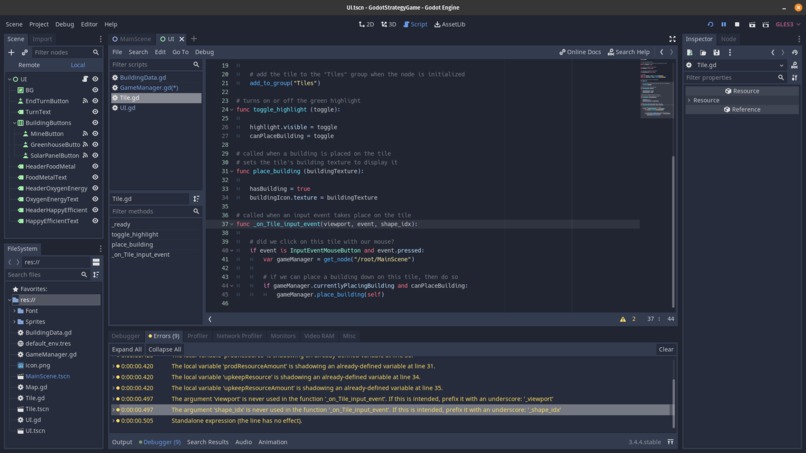Expand the Sprites folder
Screen dimensions: 806x453
point(14,322)
